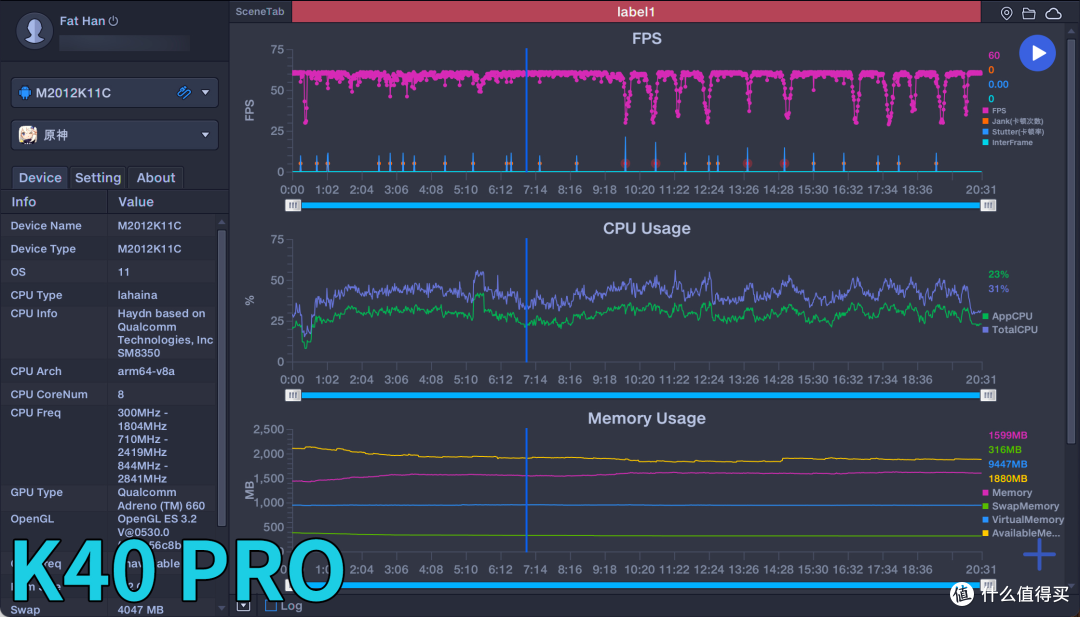This screenshot has width=1080, height=617.
Task: Click the power icon next to Fat Han
Action: (114, 21)
